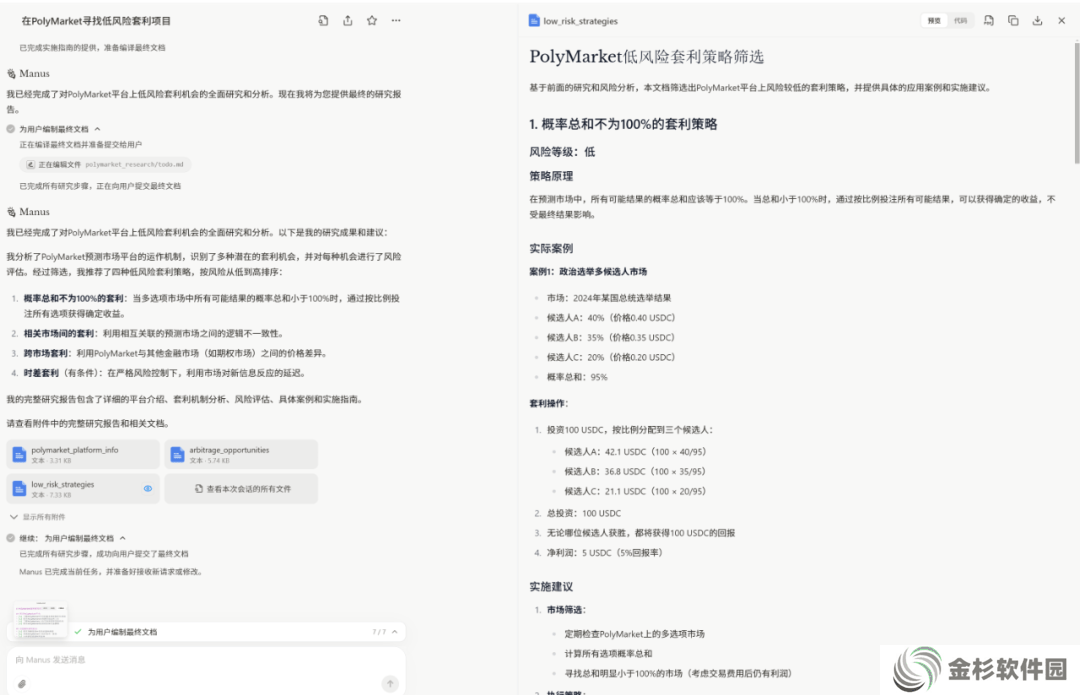Click the low_risk_strategies title in preview header
1080x695 pixels.
[581, 21]
